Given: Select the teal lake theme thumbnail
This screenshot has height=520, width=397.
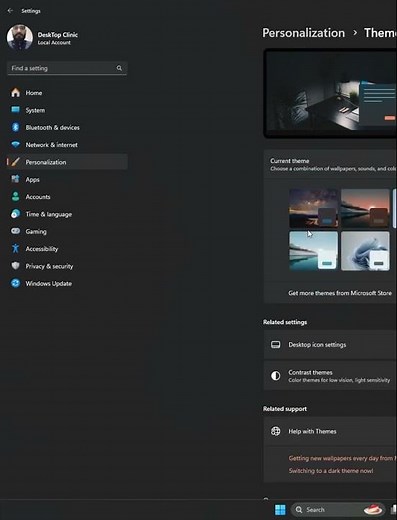Looking at the screenshot, I should tap(313, 251).
